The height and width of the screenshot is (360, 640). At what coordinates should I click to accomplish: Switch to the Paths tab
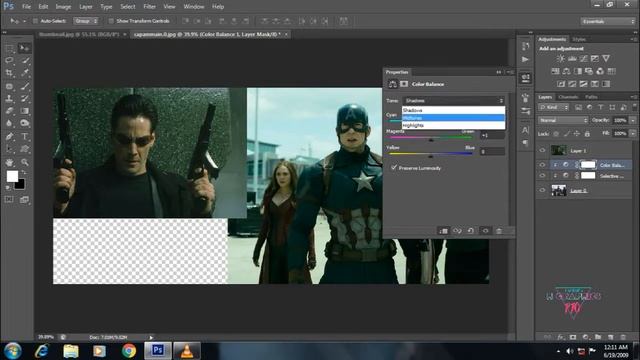click(591, 97)
